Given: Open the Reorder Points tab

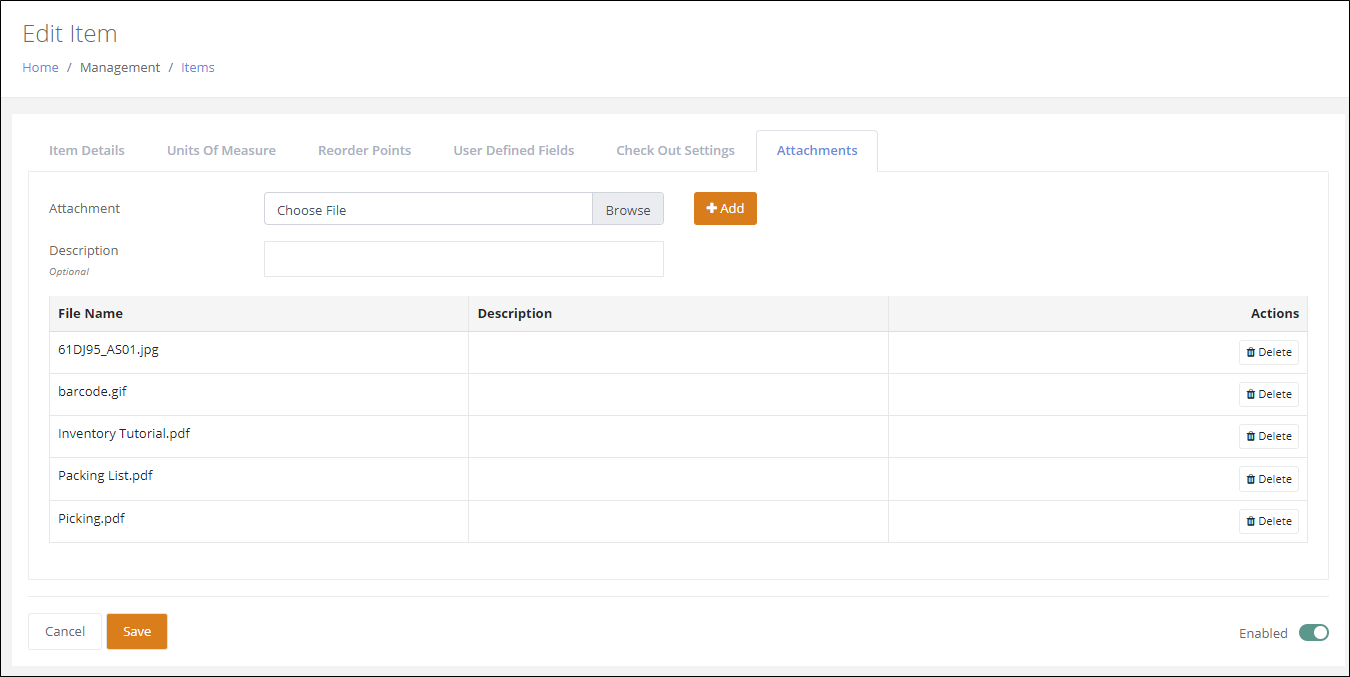Looking at the screenshot, I should [364, 150].
